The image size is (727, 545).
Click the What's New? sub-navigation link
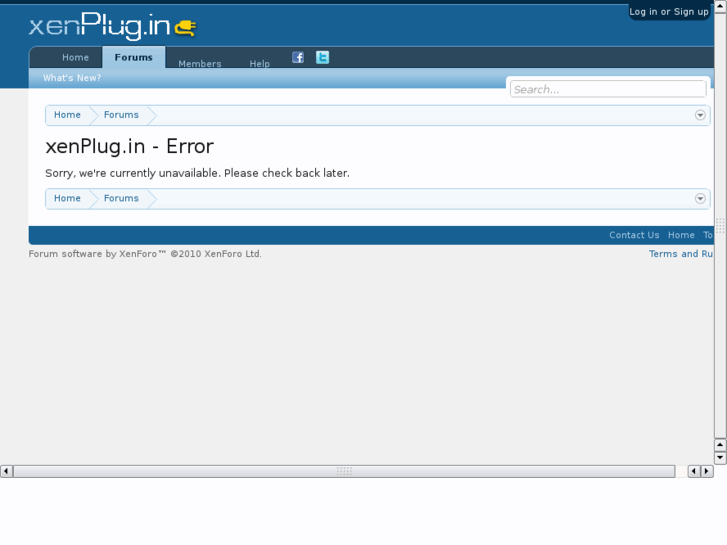pos(72,78)
